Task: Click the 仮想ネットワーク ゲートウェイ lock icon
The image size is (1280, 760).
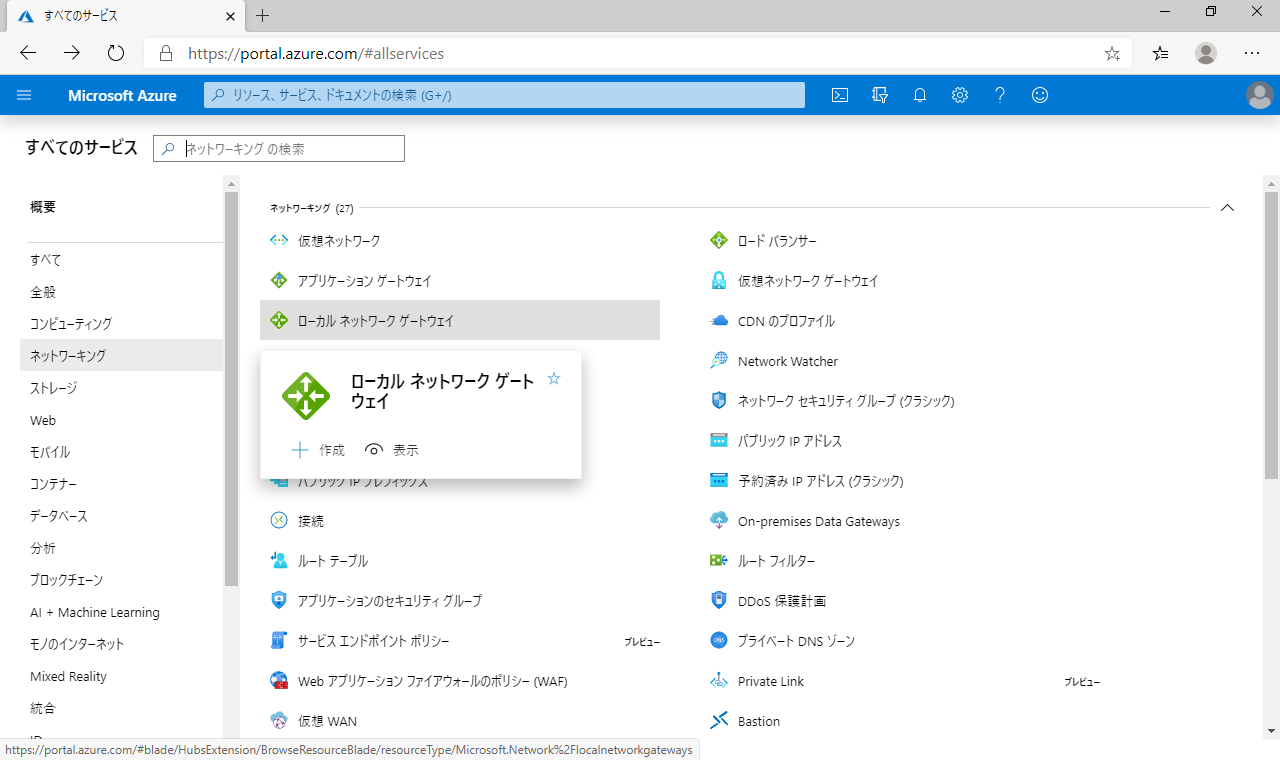Action: coord(719,281)
